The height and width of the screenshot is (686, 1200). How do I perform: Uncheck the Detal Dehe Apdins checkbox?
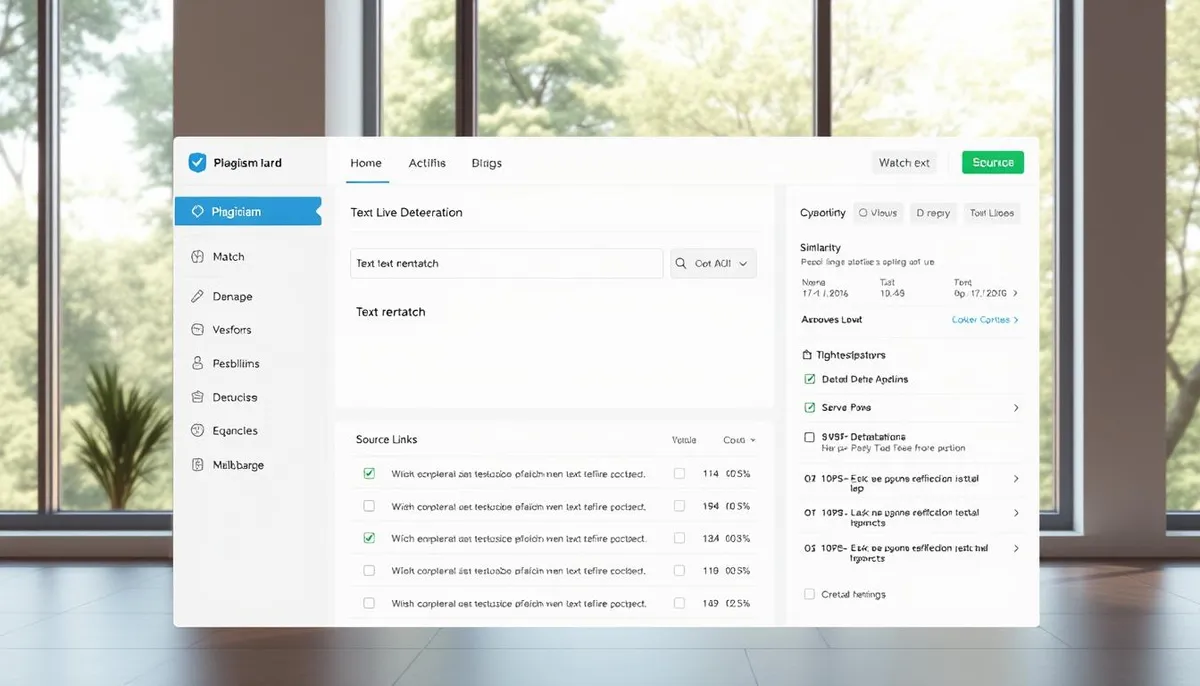810,380
